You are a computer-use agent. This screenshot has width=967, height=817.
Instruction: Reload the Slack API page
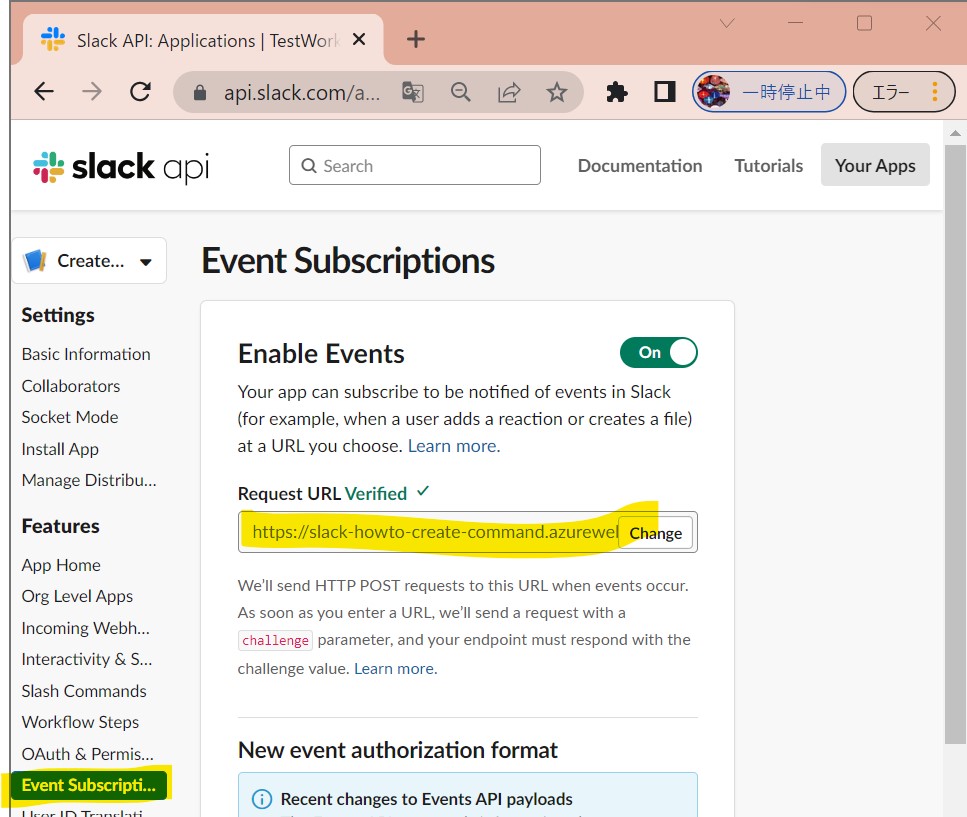click(x=141, y=92)
